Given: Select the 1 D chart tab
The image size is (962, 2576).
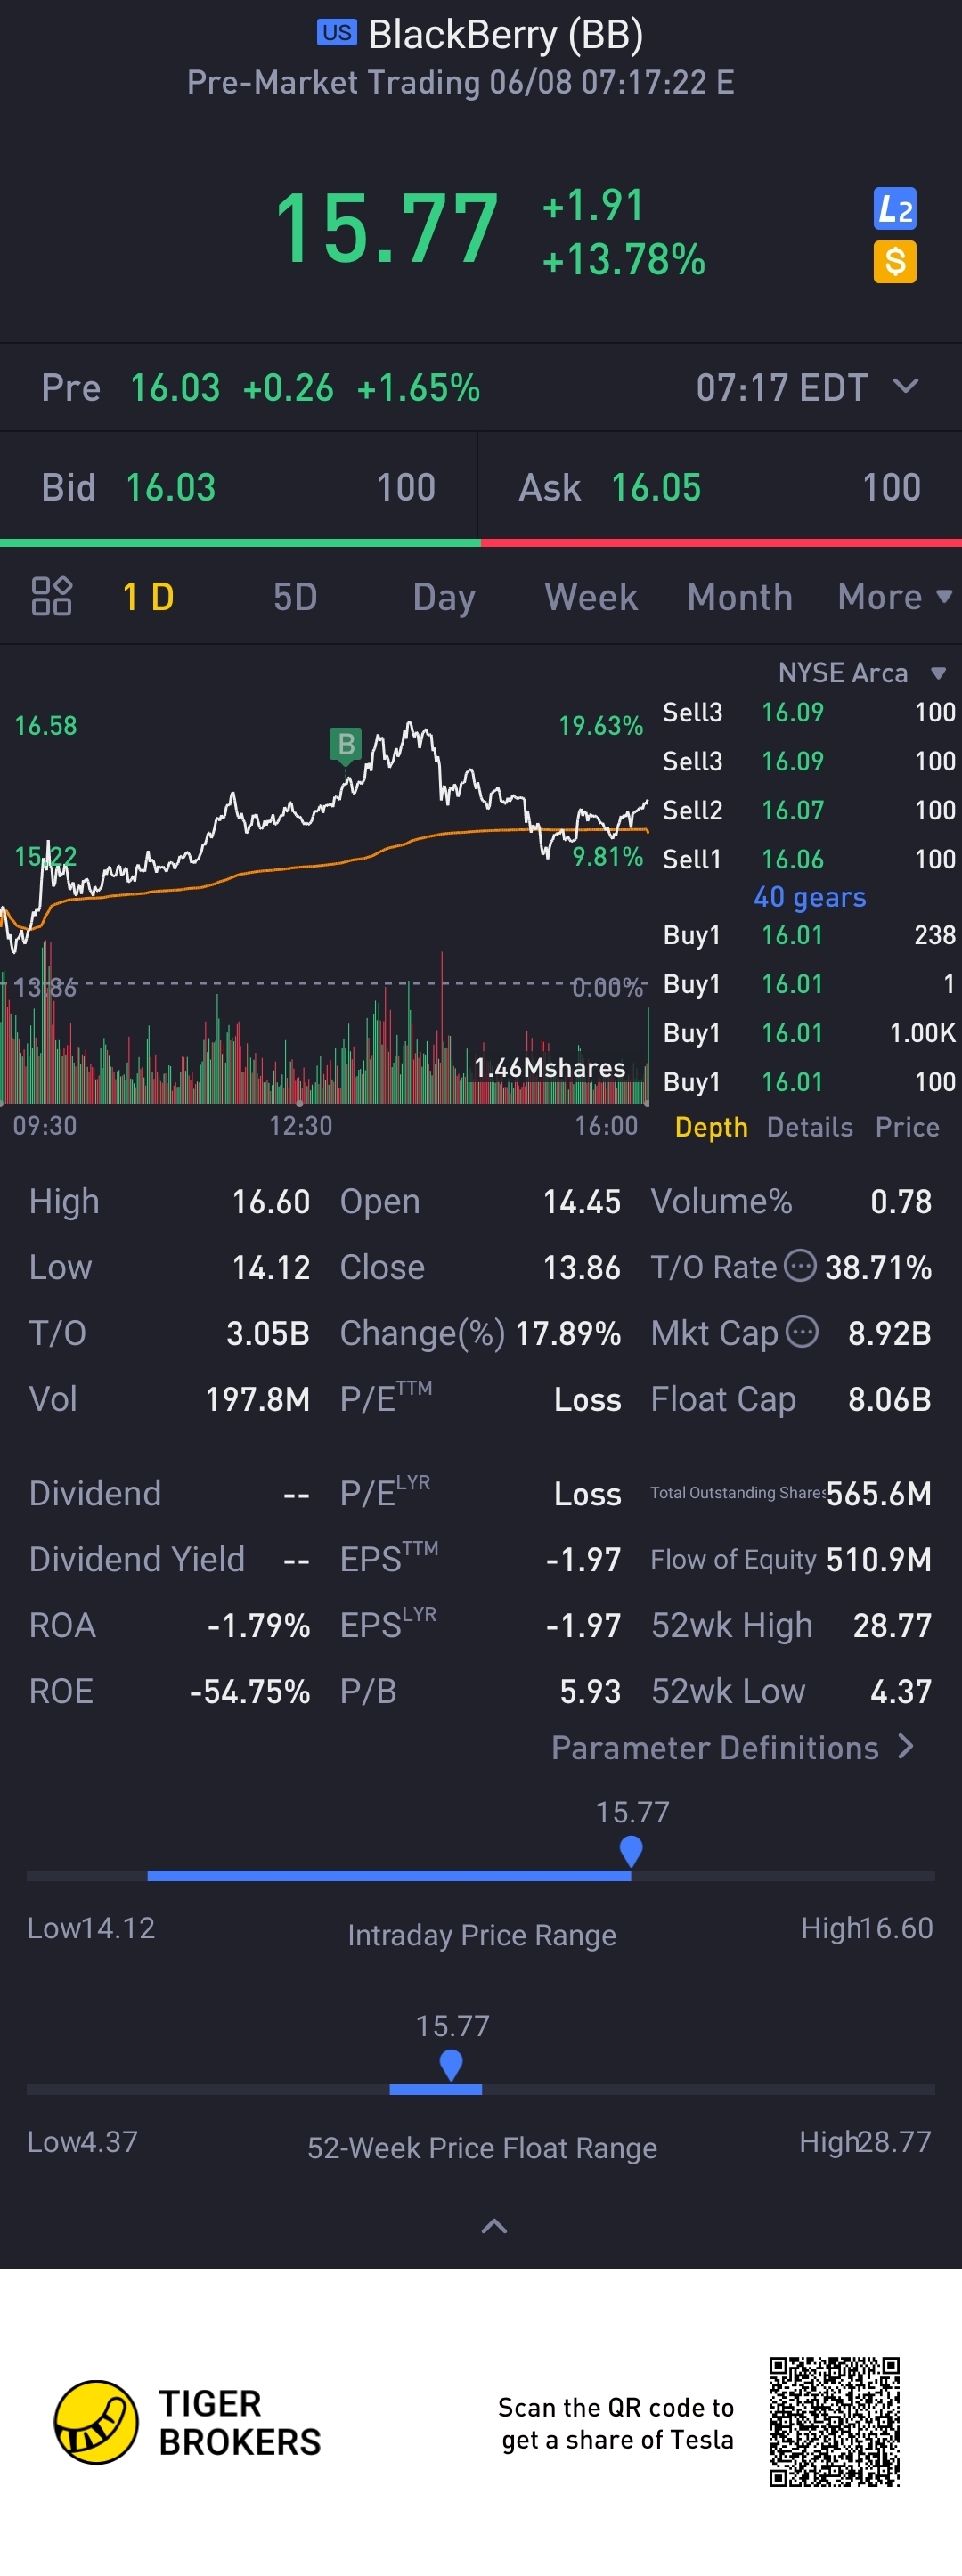Looking at the screenshot, I should 148,597.
